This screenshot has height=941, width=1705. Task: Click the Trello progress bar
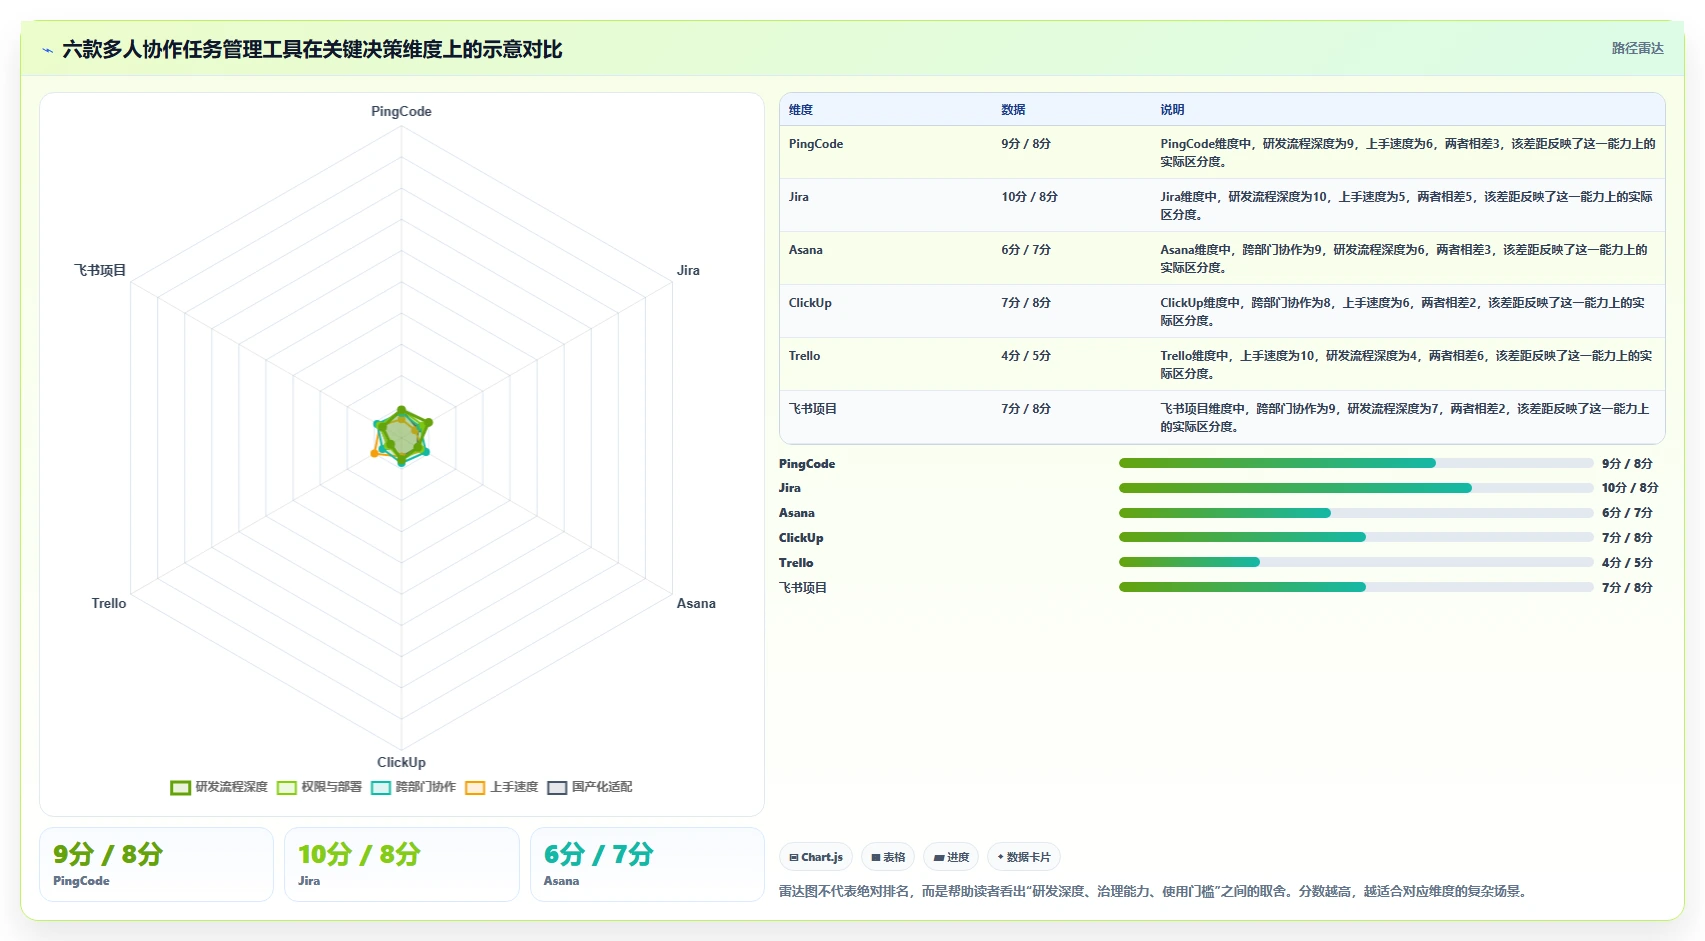pyautogui.click(x=1356, y=562)
